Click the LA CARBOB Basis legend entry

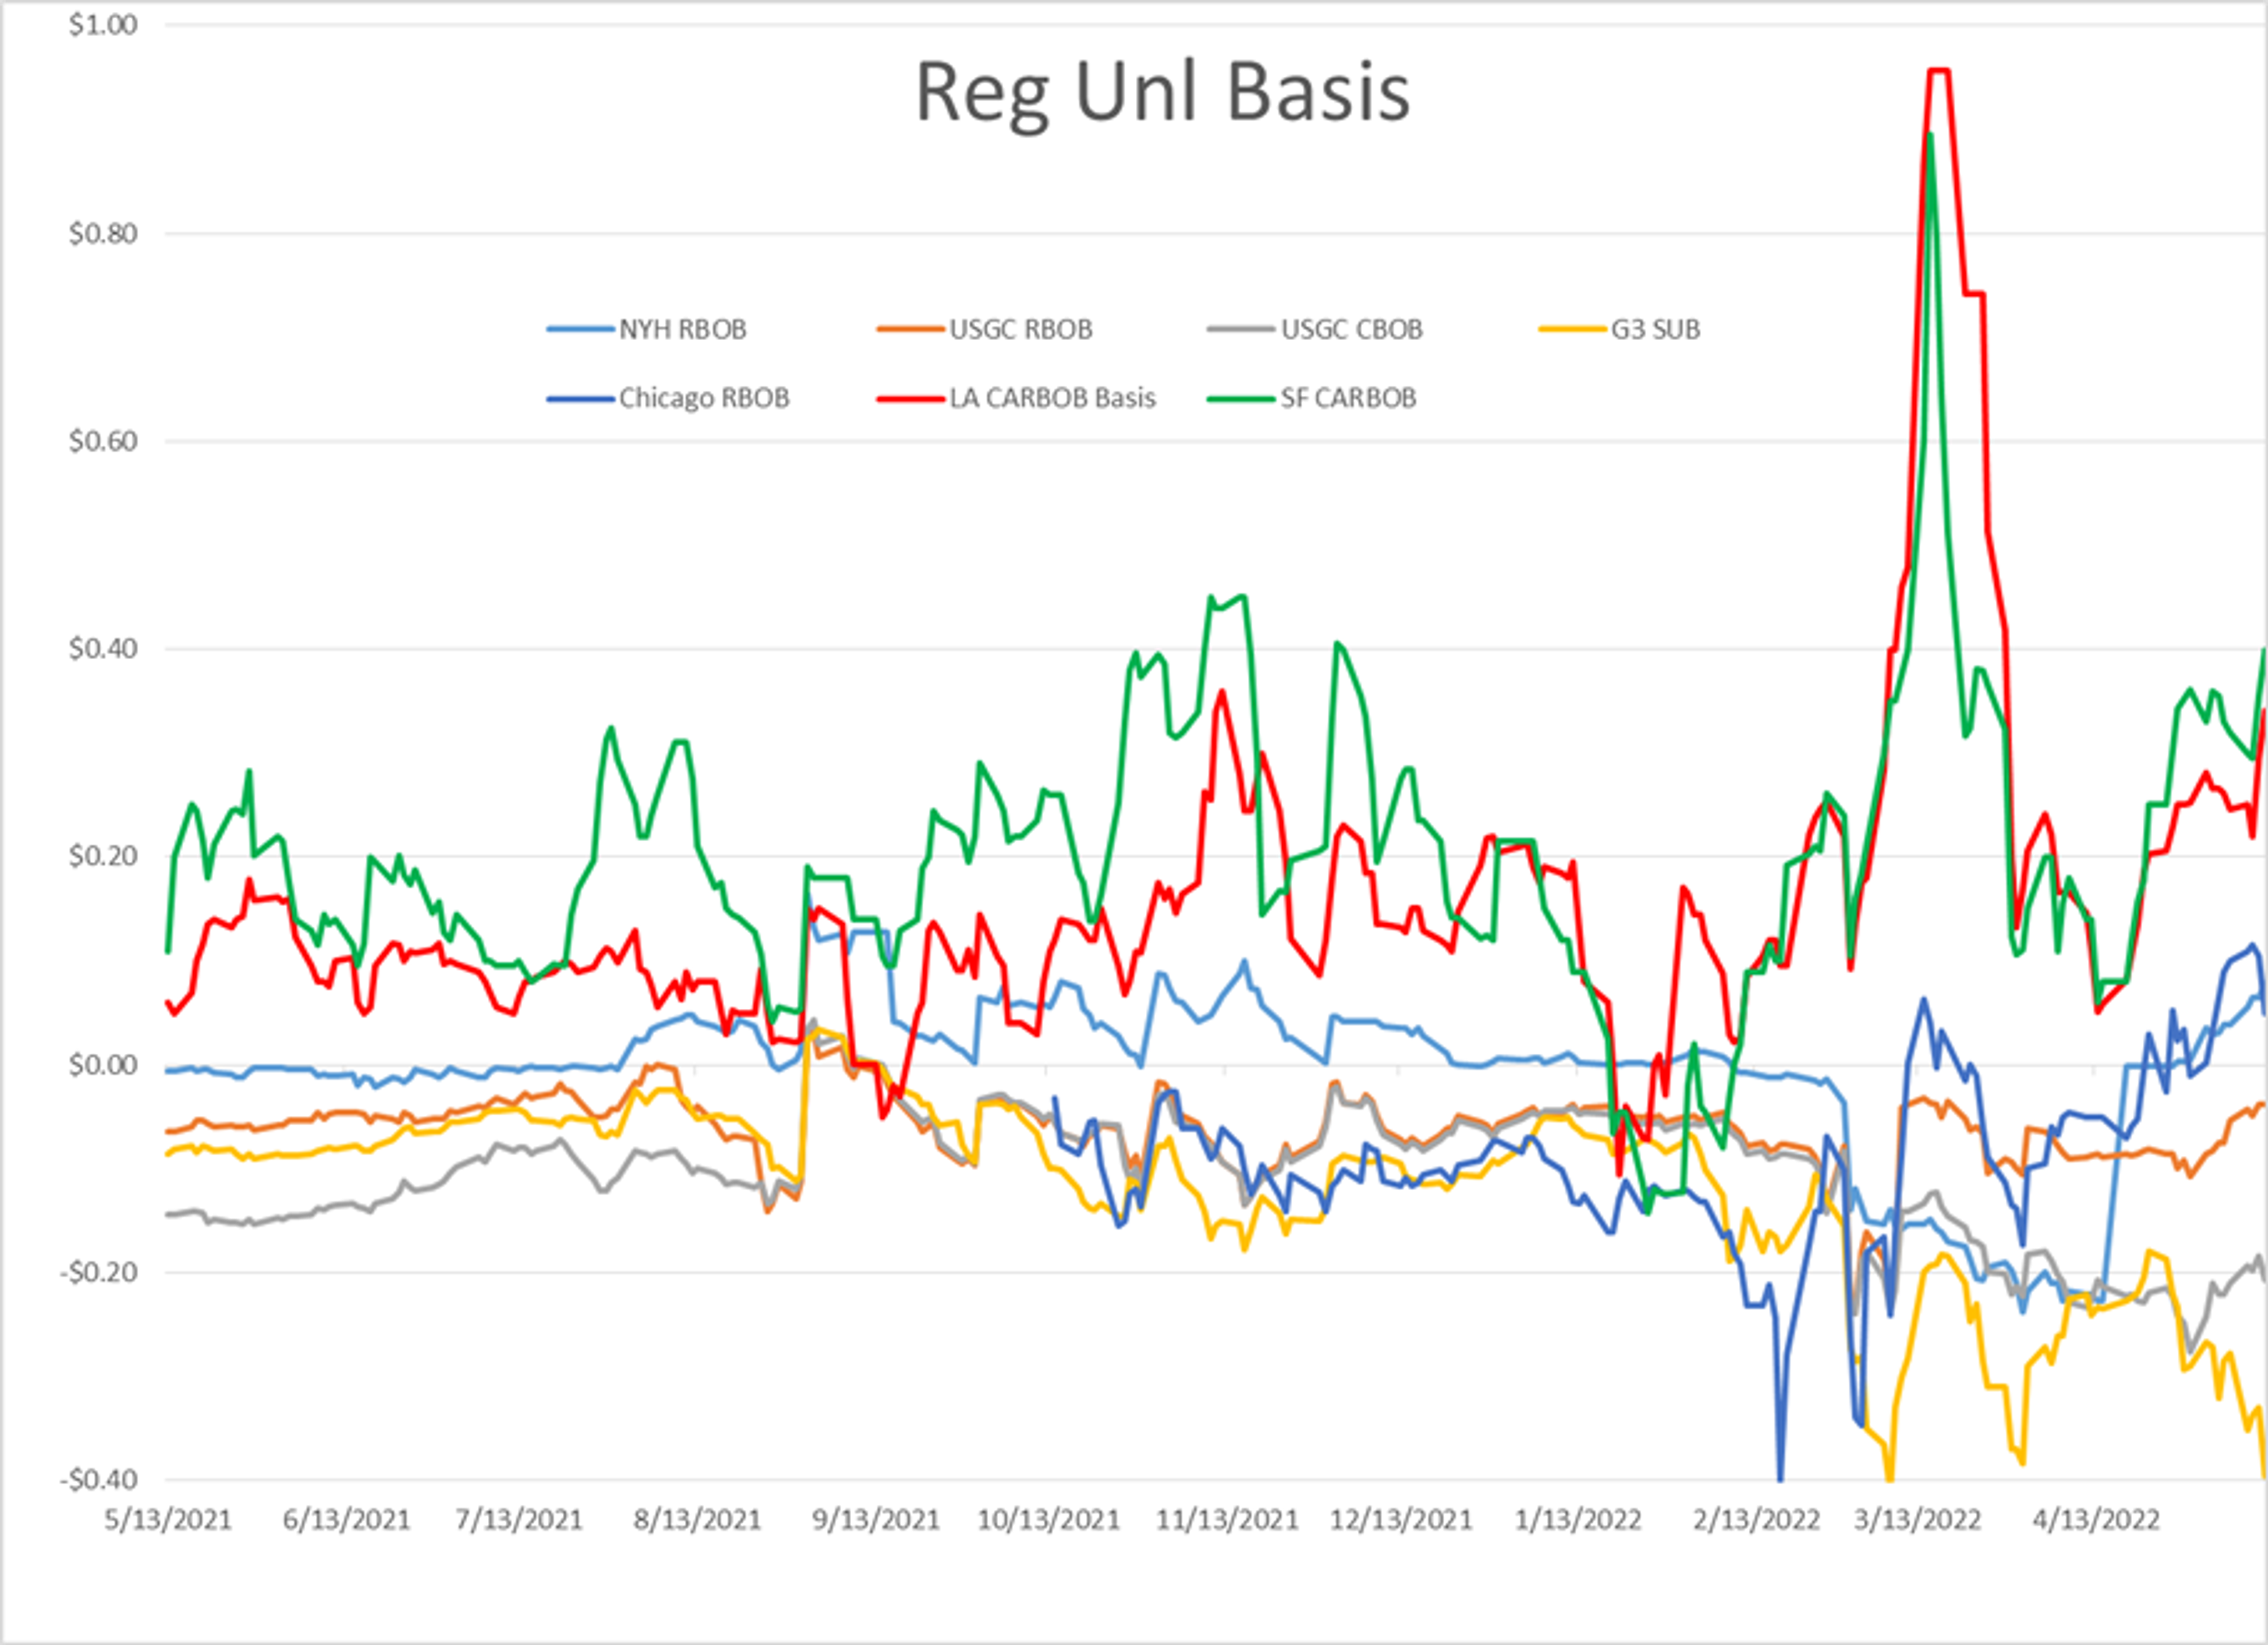coord(1016,398)
